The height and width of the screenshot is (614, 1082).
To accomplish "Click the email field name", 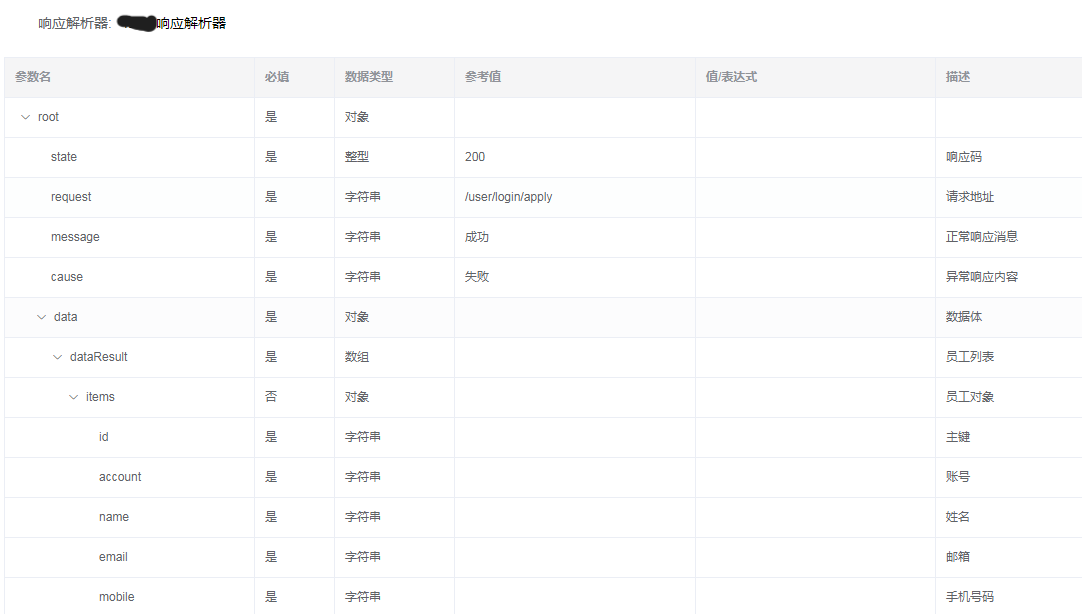I will (113, 557).
